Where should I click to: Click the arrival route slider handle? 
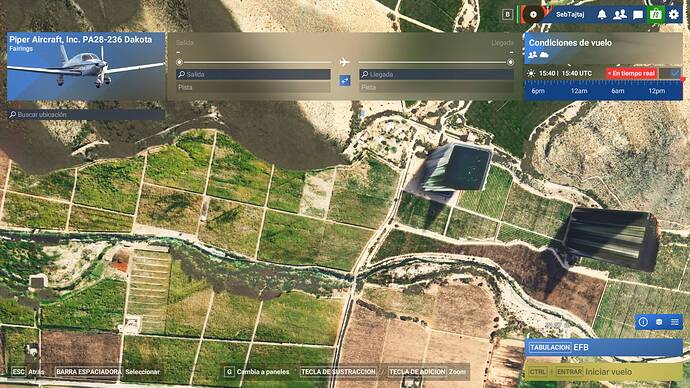click(510, 62)
